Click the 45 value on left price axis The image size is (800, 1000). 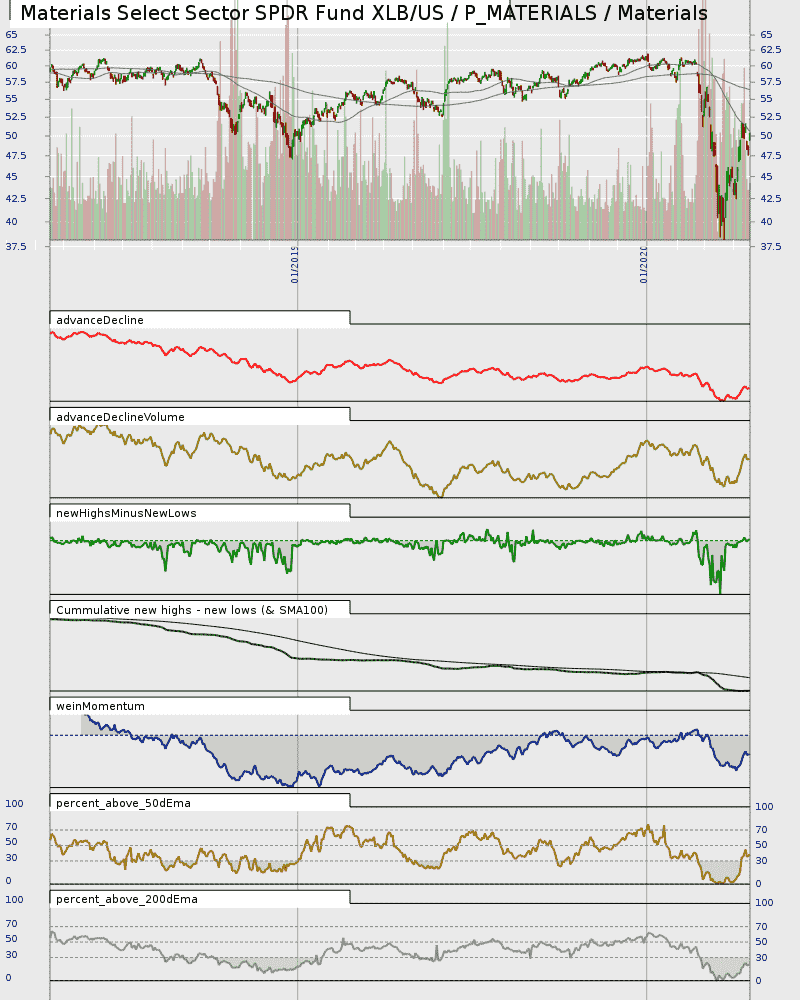click(11, 177)
